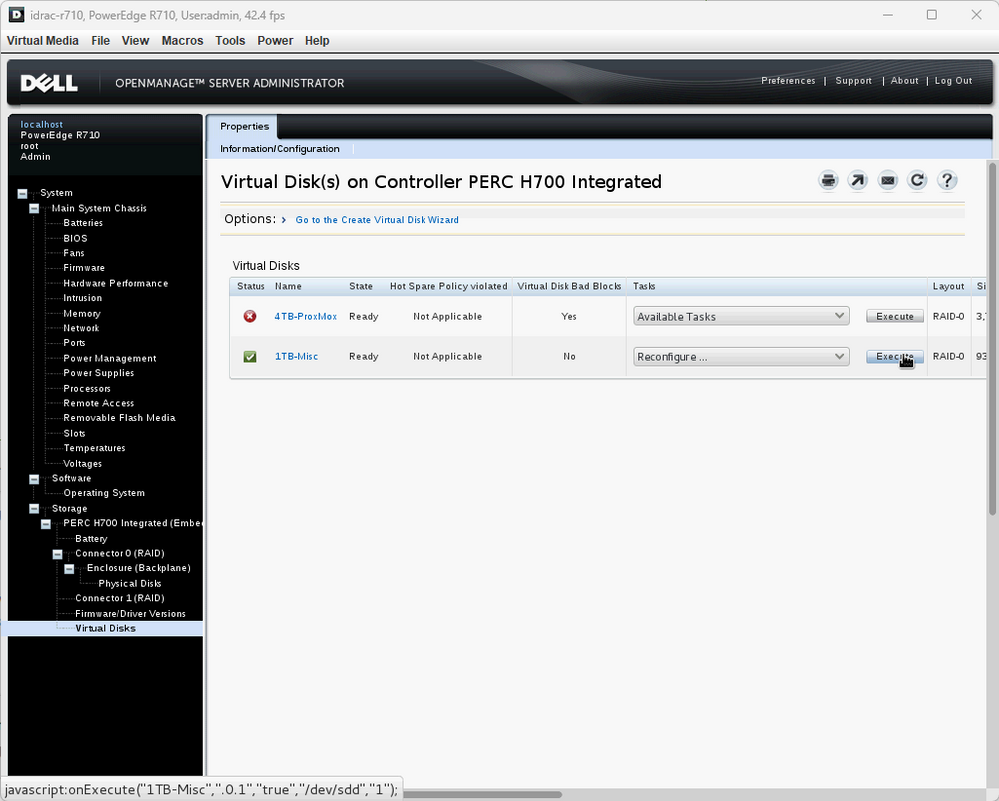
Task: Click Execute for the 1TB-Misc disk
Action: [895, 356]
